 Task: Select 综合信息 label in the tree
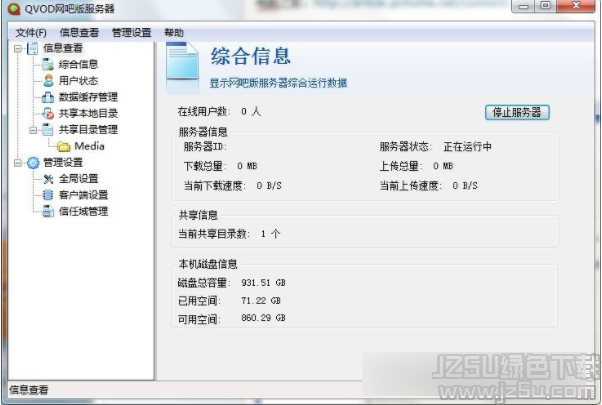click(78, 64)
